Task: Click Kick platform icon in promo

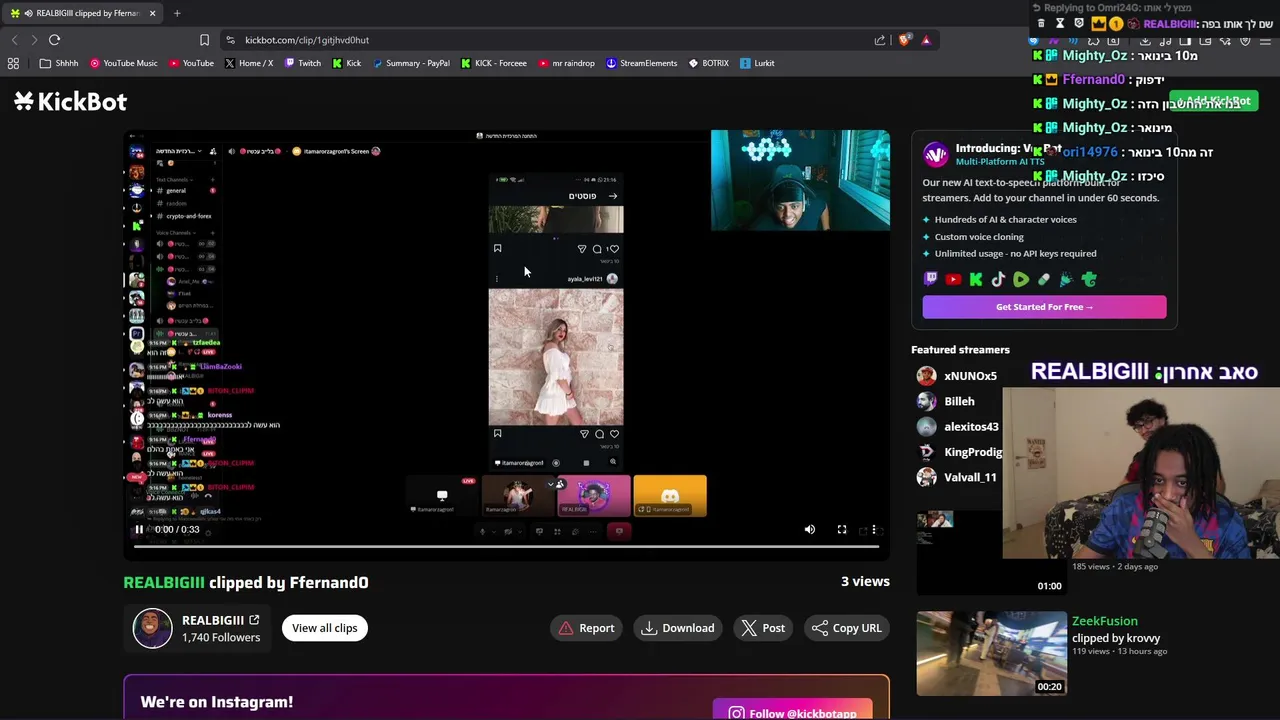Action: [x=976, y=280]
